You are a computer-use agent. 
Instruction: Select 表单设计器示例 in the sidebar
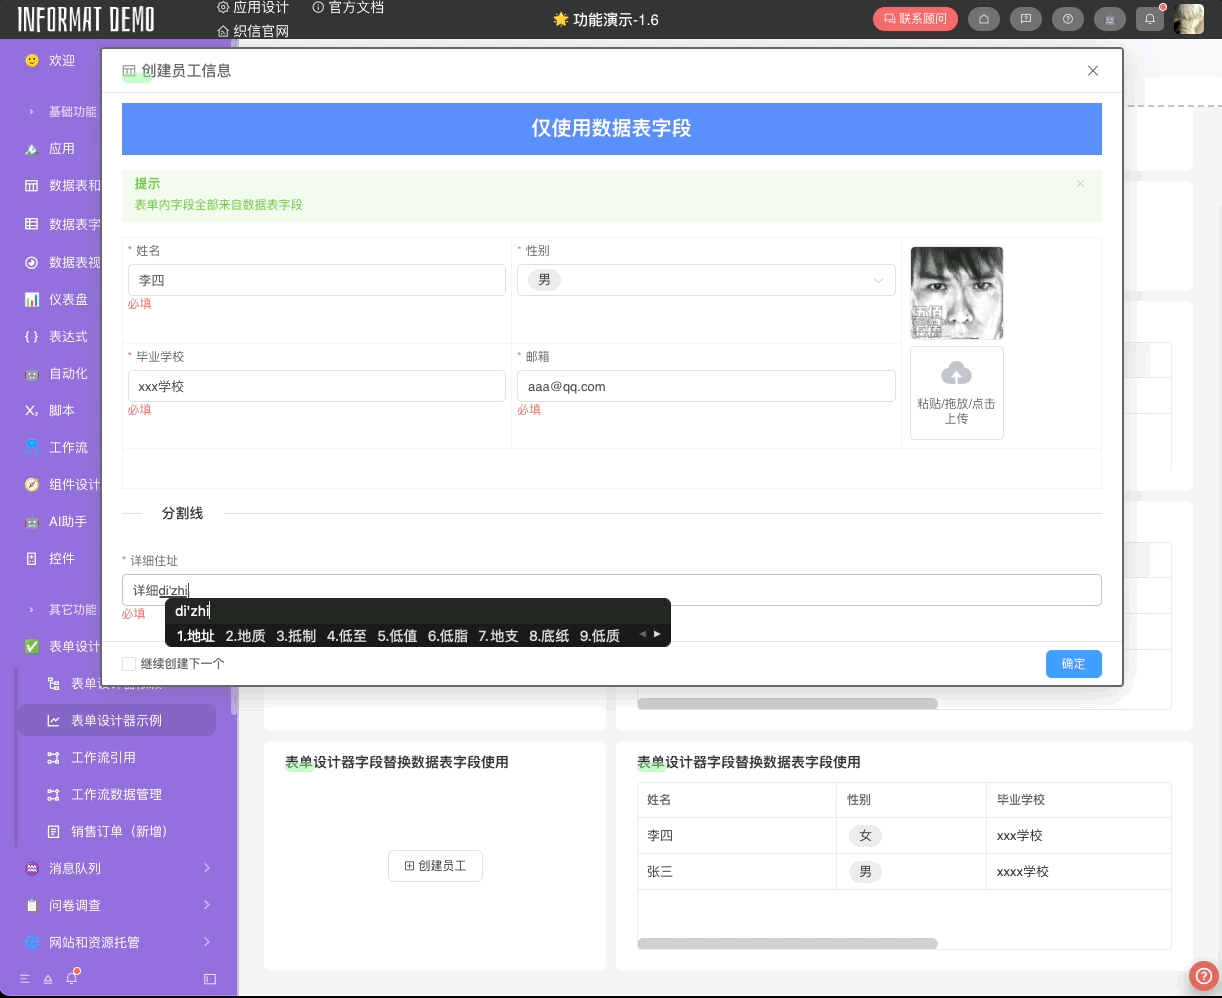coord(116,720)
